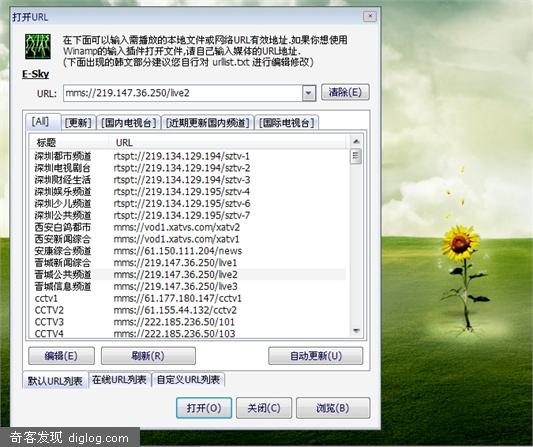Screen dimensions: 533x447
Task: Refresh list with 刷新(R) button
Action: [148, 356]
